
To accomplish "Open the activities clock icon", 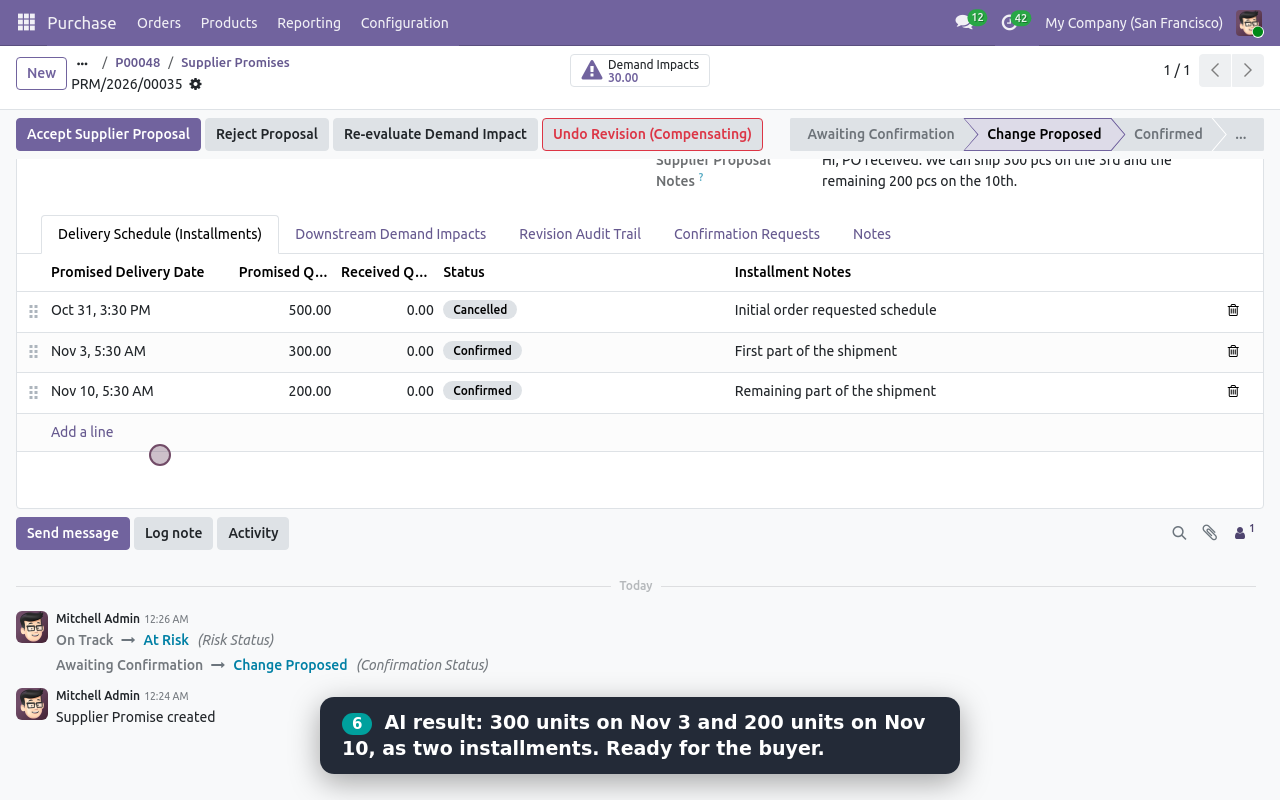I will (x=1009, y=22).
